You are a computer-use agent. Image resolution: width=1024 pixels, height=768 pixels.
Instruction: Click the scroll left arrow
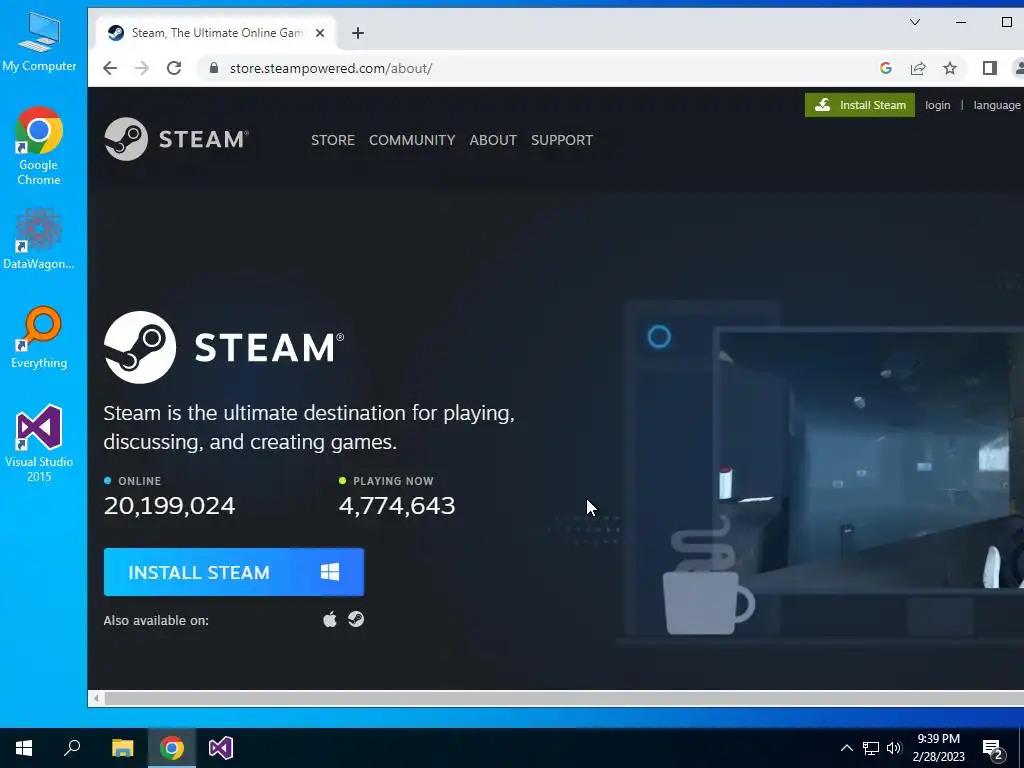click(x=96, y=698)
